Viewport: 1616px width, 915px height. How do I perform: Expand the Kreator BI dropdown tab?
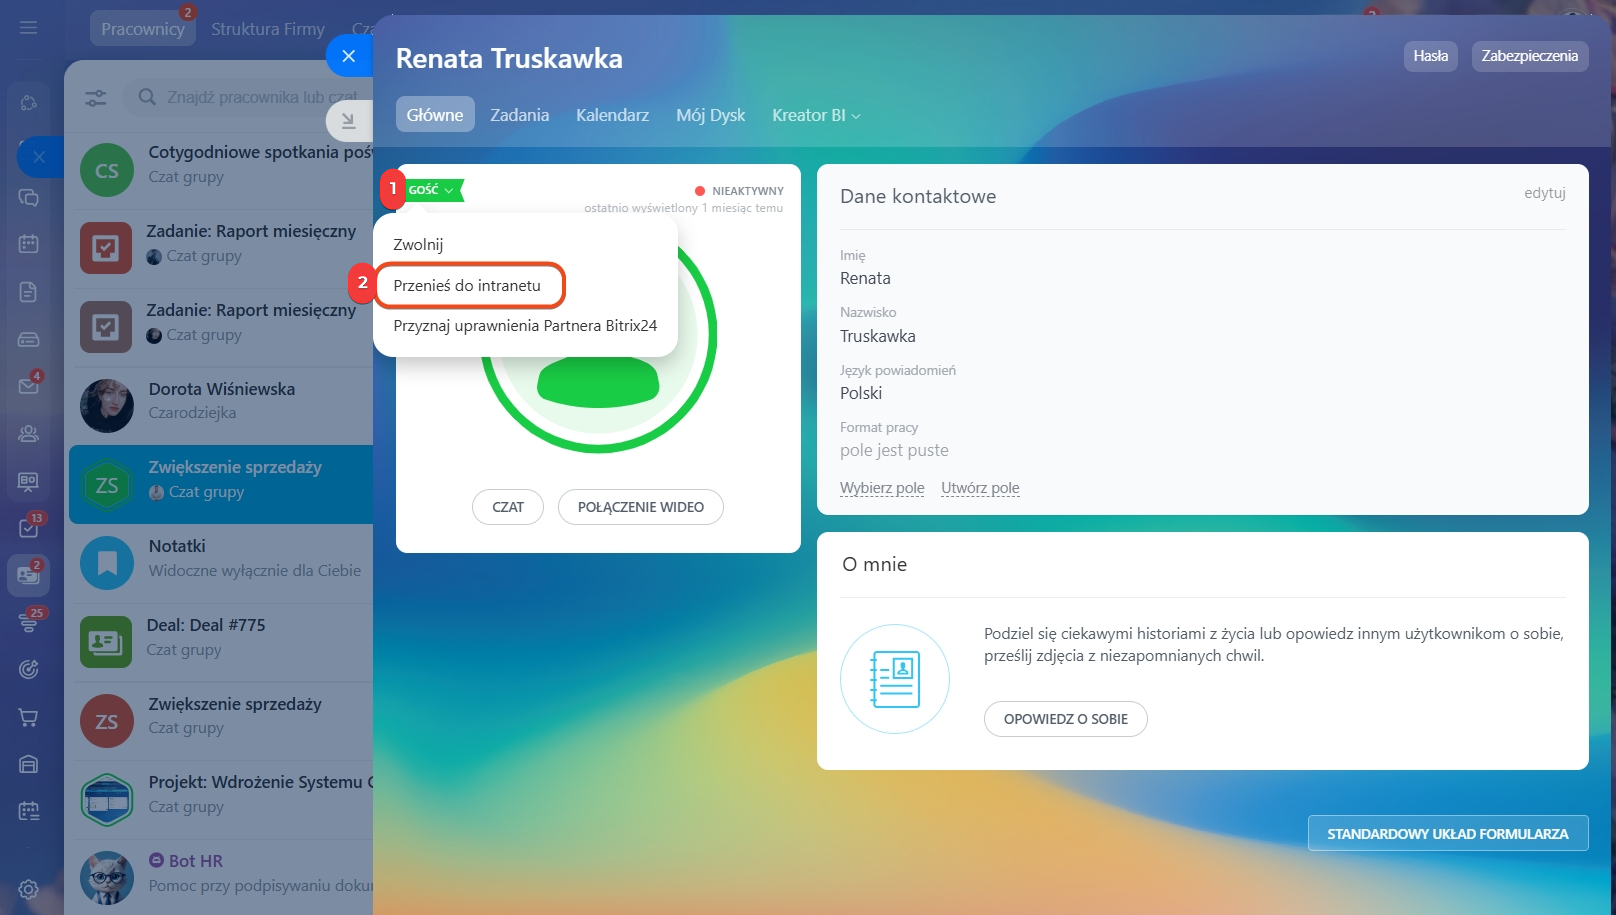816,115
